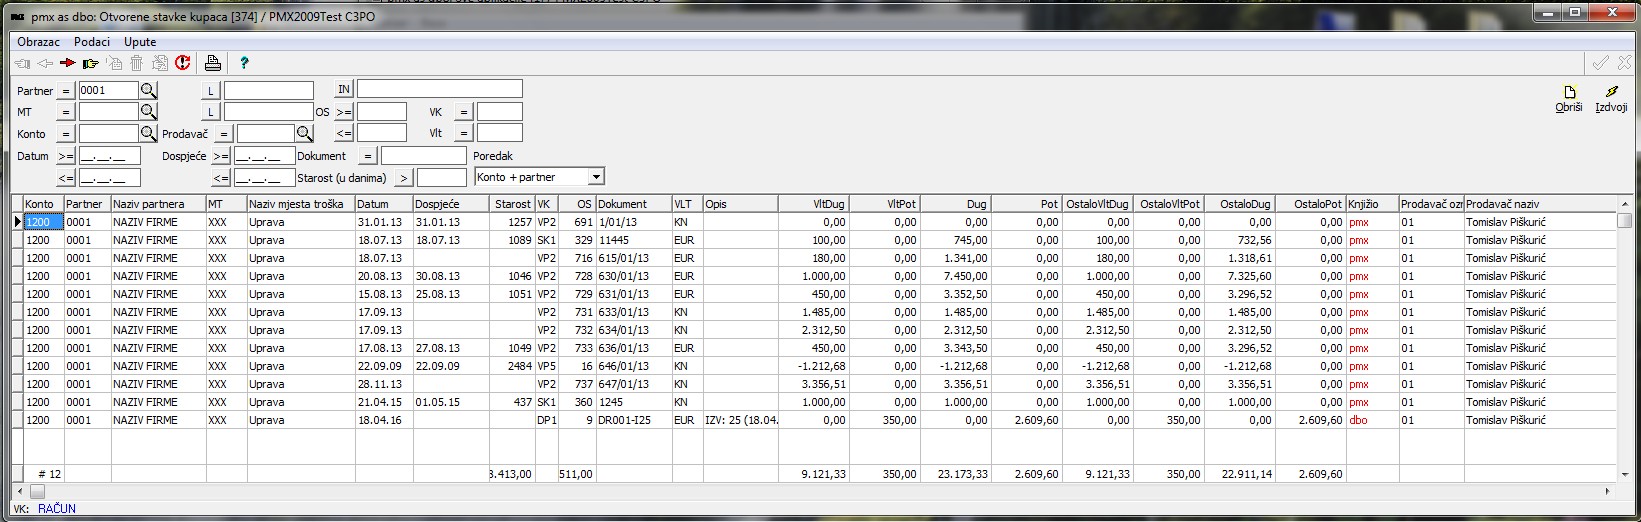Click the new document toolbar icon
Image resolution: width=1641 pixels, height=522 pixels.
(x=114, y=63)
